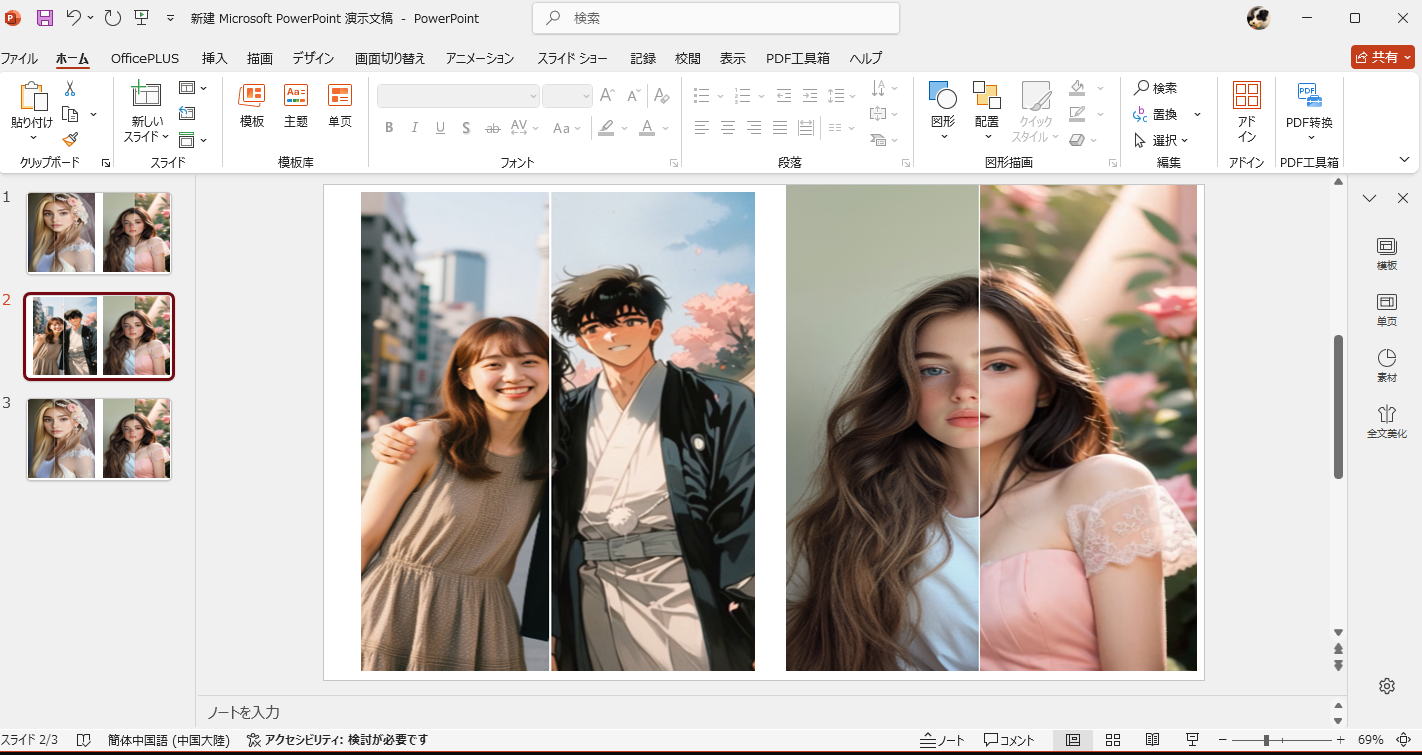Click the Save icon in title bar
The width and height of the screenshot is (1422, 755).
click(x=45, y=18)
